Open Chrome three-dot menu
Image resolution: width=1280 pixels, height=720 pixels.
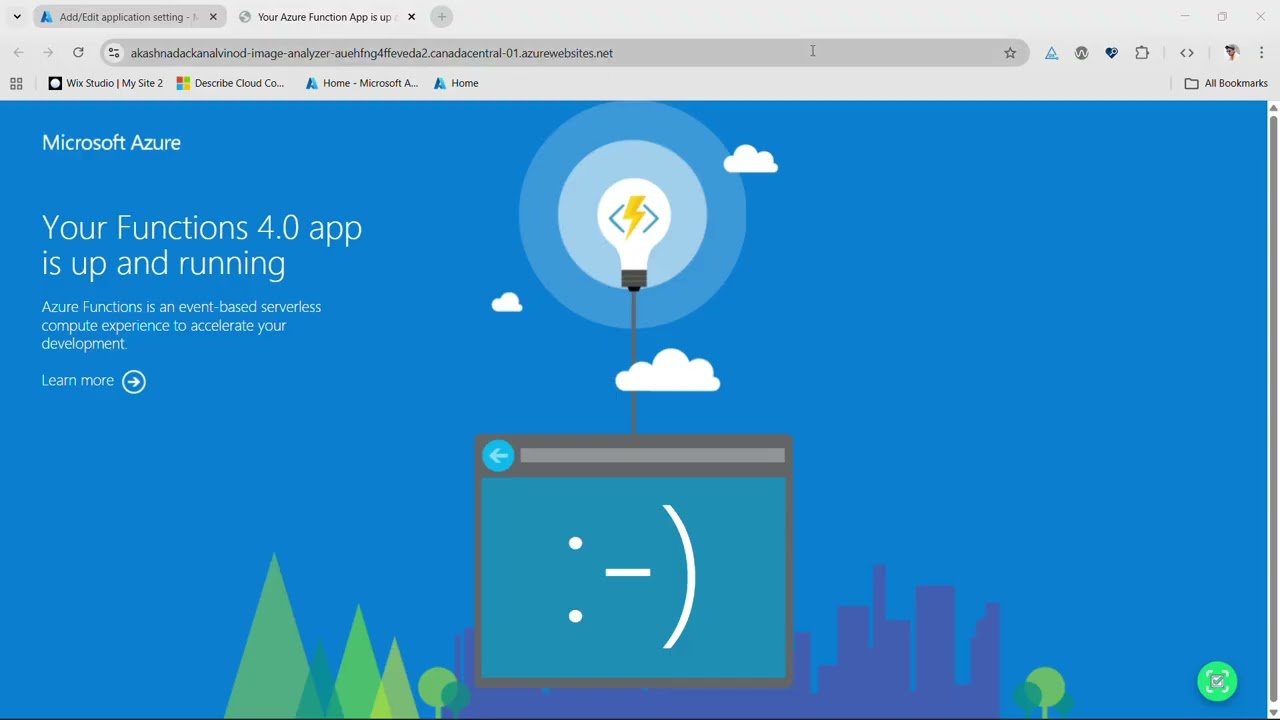1261,53
